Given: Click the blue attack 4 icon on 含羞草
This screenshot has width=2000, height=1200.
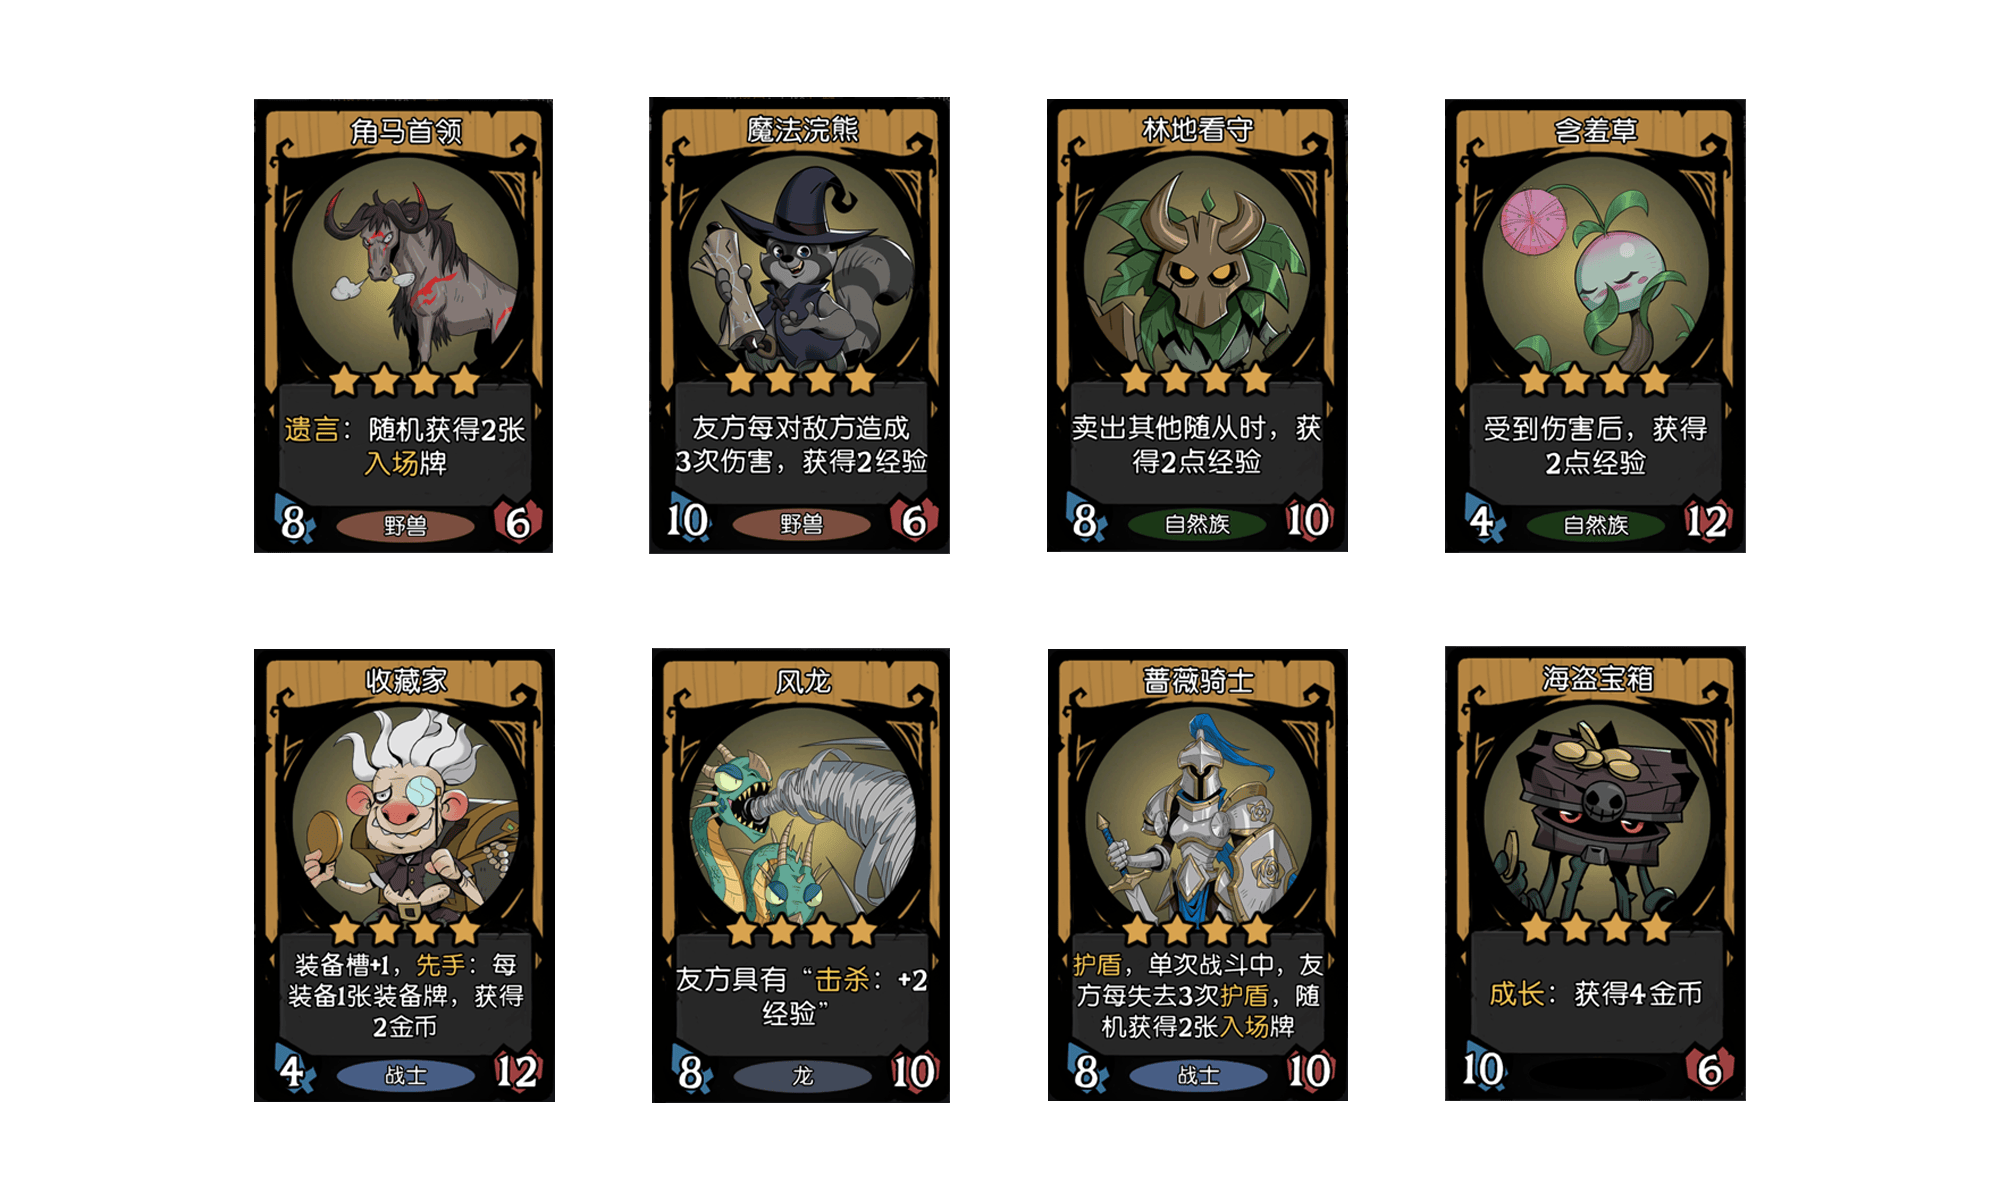Looking at the screenshot, I should coord(1483,521).
